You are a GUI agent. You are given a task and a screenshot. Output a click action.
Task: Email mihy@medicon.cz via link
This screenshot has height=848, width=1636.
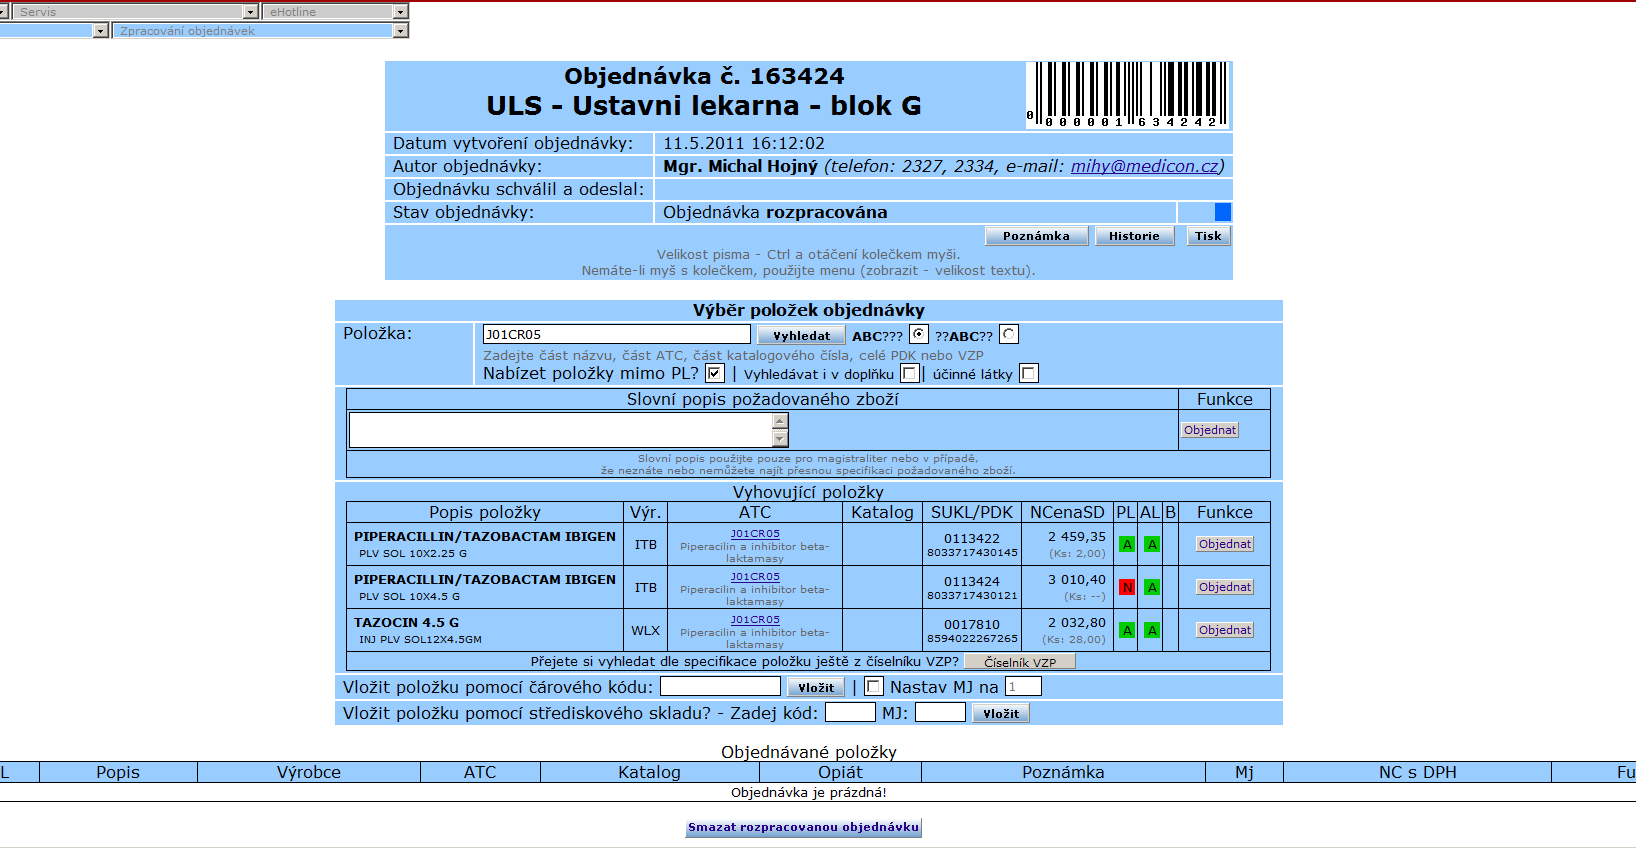(x=1144, y=166)
